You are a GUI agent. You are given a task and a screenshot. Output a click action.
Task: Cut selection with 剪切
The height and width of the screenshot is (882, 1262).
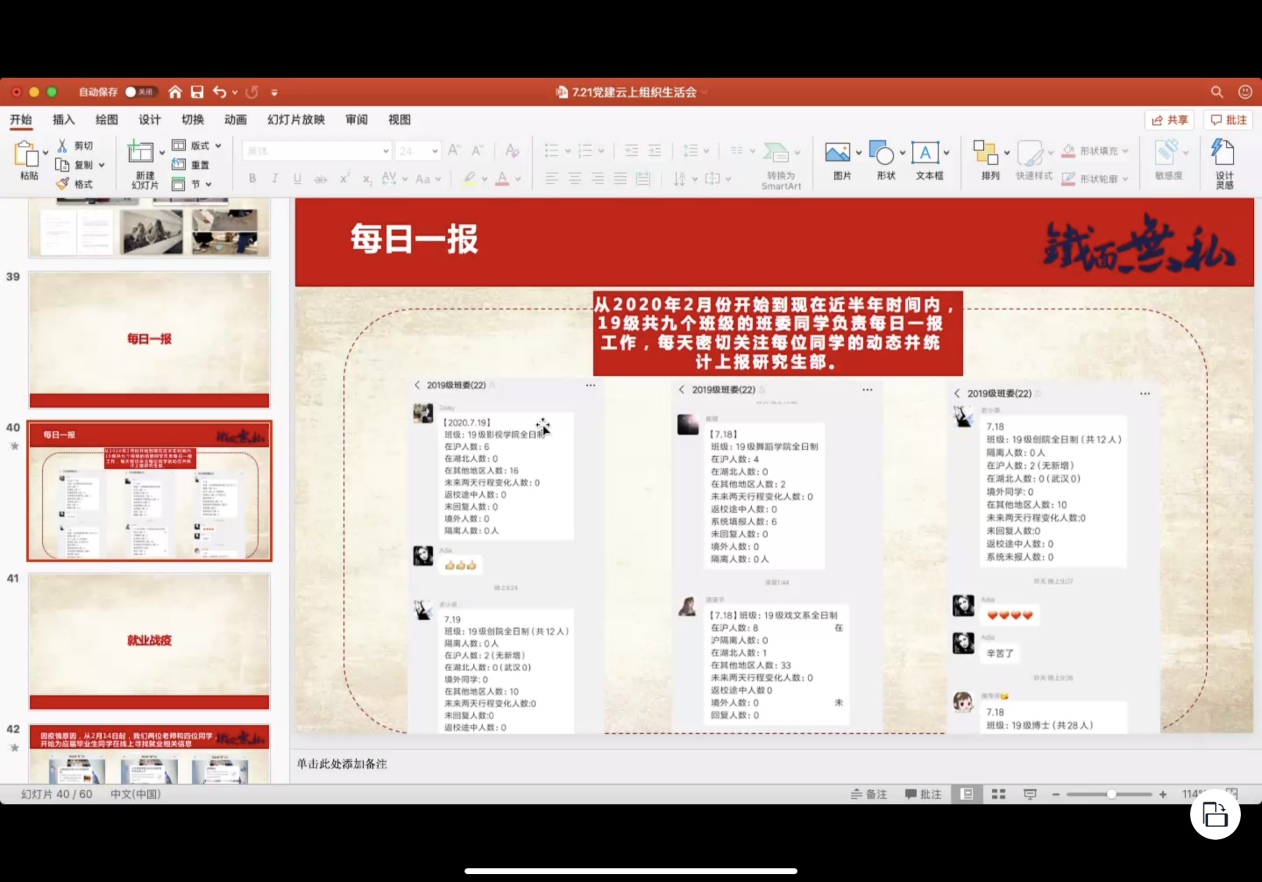click(x=75, y=146)
